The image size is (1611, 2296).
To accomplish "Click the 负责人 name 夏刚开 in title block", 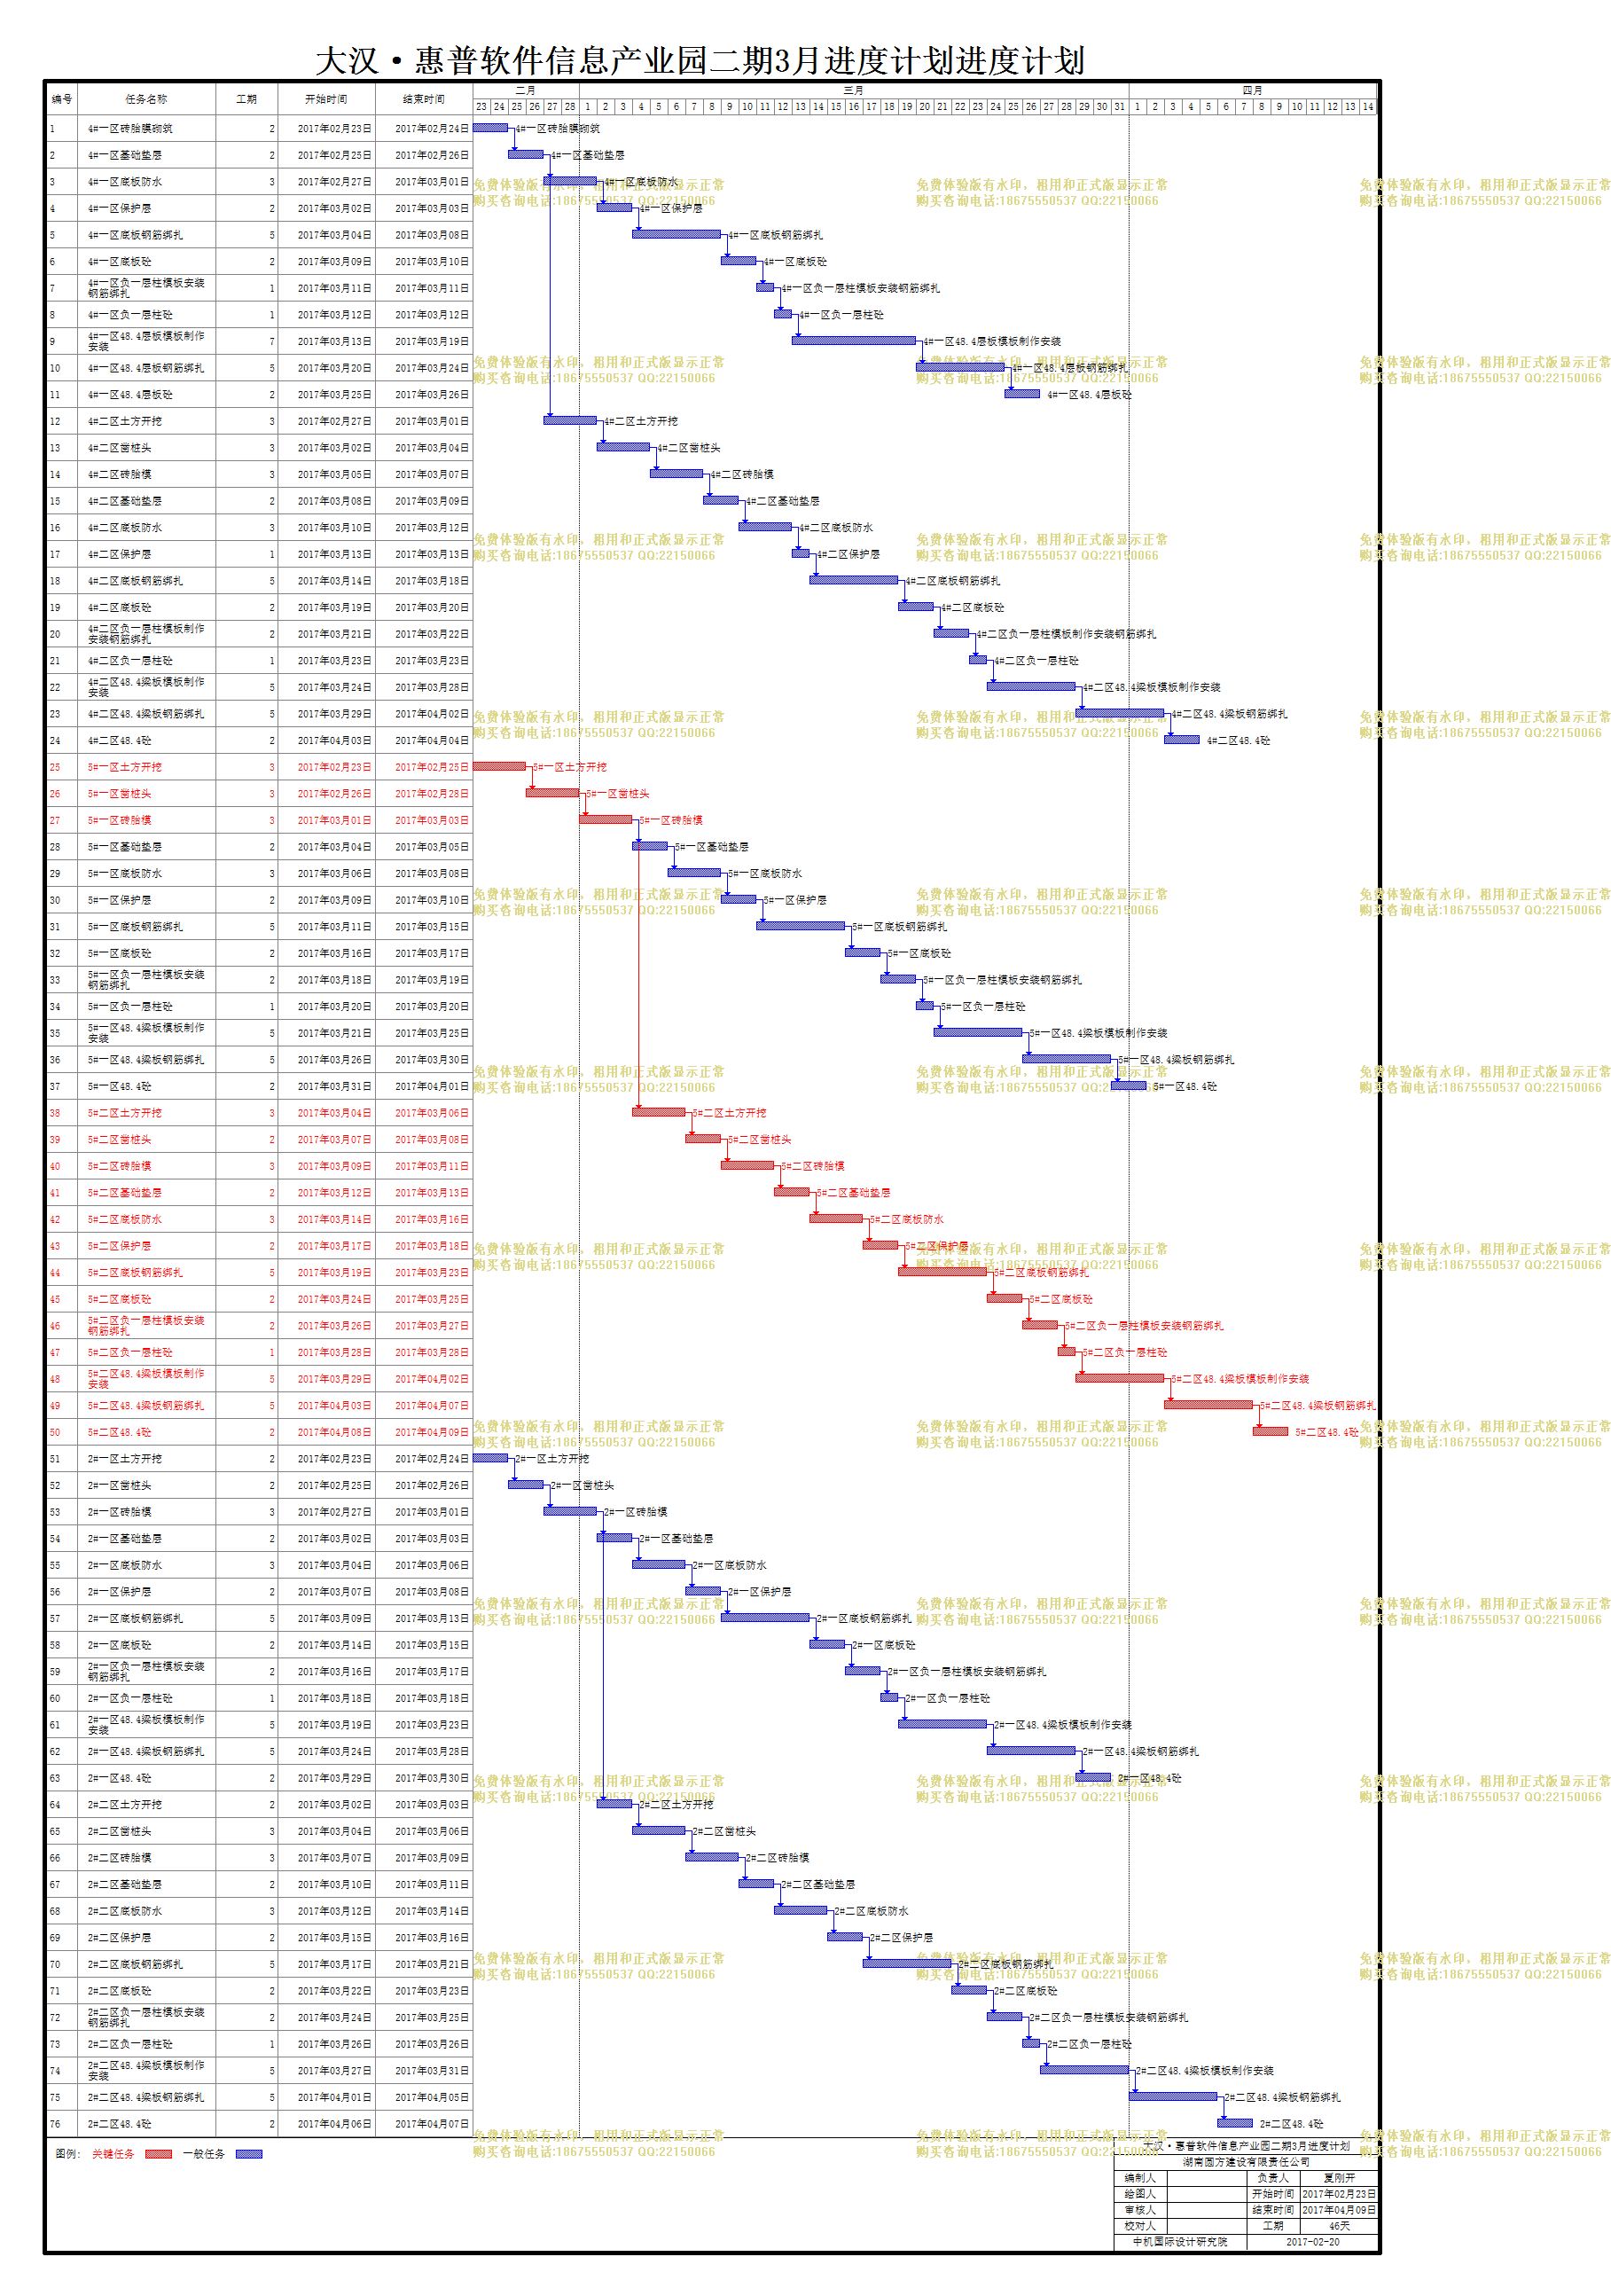I will click(1339, 2178).
